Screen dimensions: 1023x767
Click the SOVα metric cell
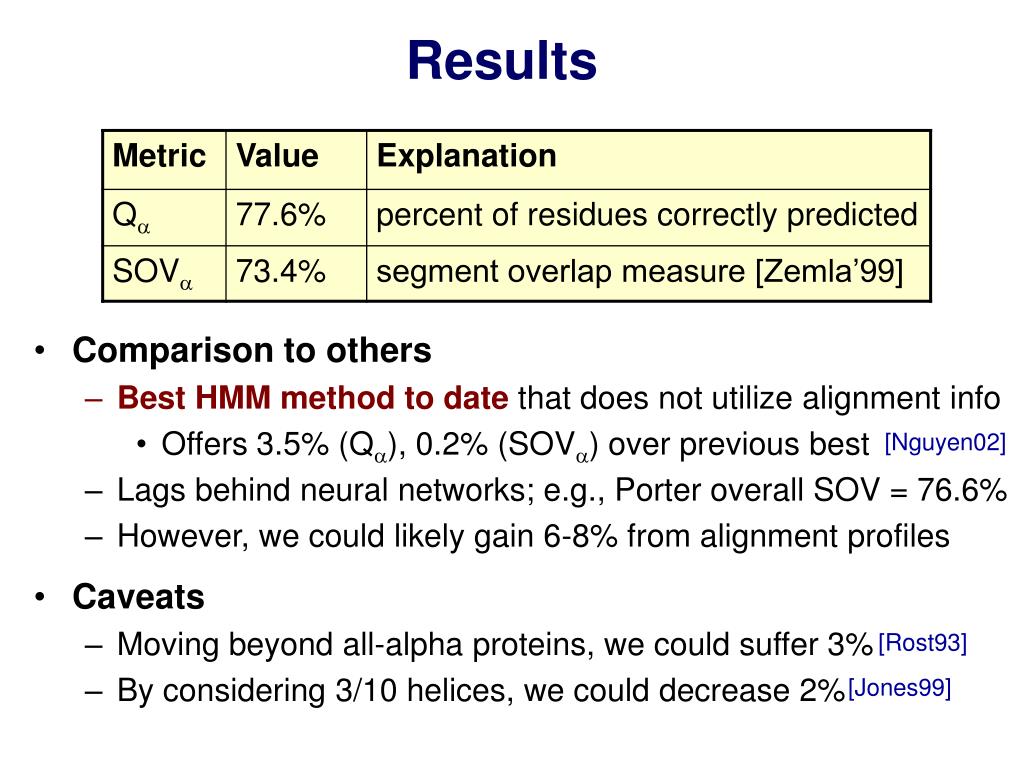[164, 273]
